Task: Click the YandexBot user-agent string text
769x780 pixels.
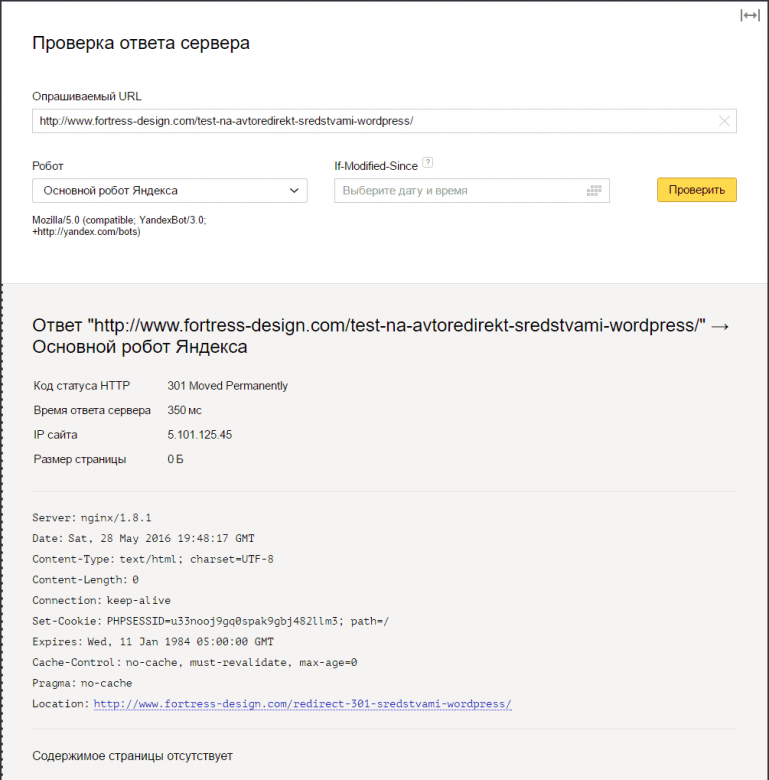Action: click(119, 226)
